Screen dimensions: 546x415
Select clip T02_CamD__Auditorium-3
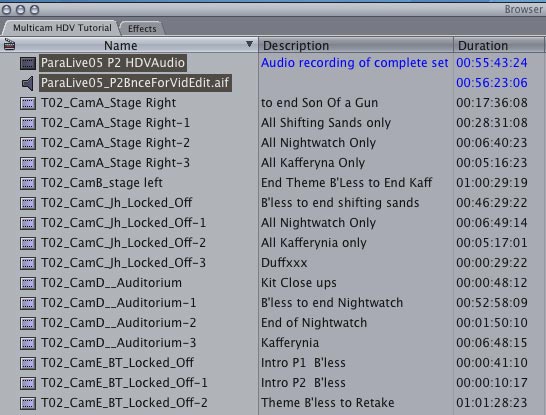(119, 343)
